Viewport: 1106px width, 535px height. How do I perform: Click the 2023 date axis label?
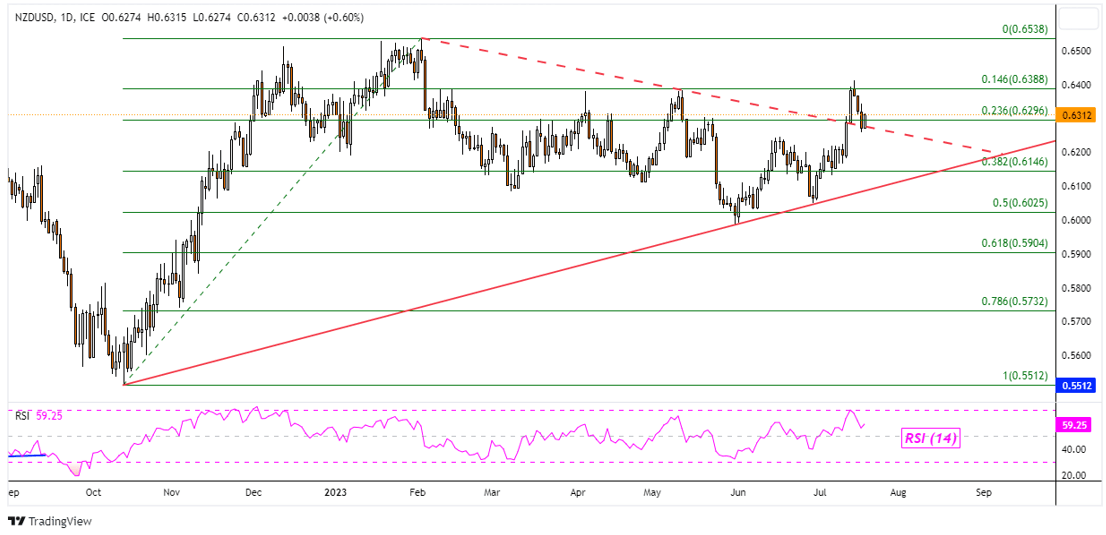point(335,493)
